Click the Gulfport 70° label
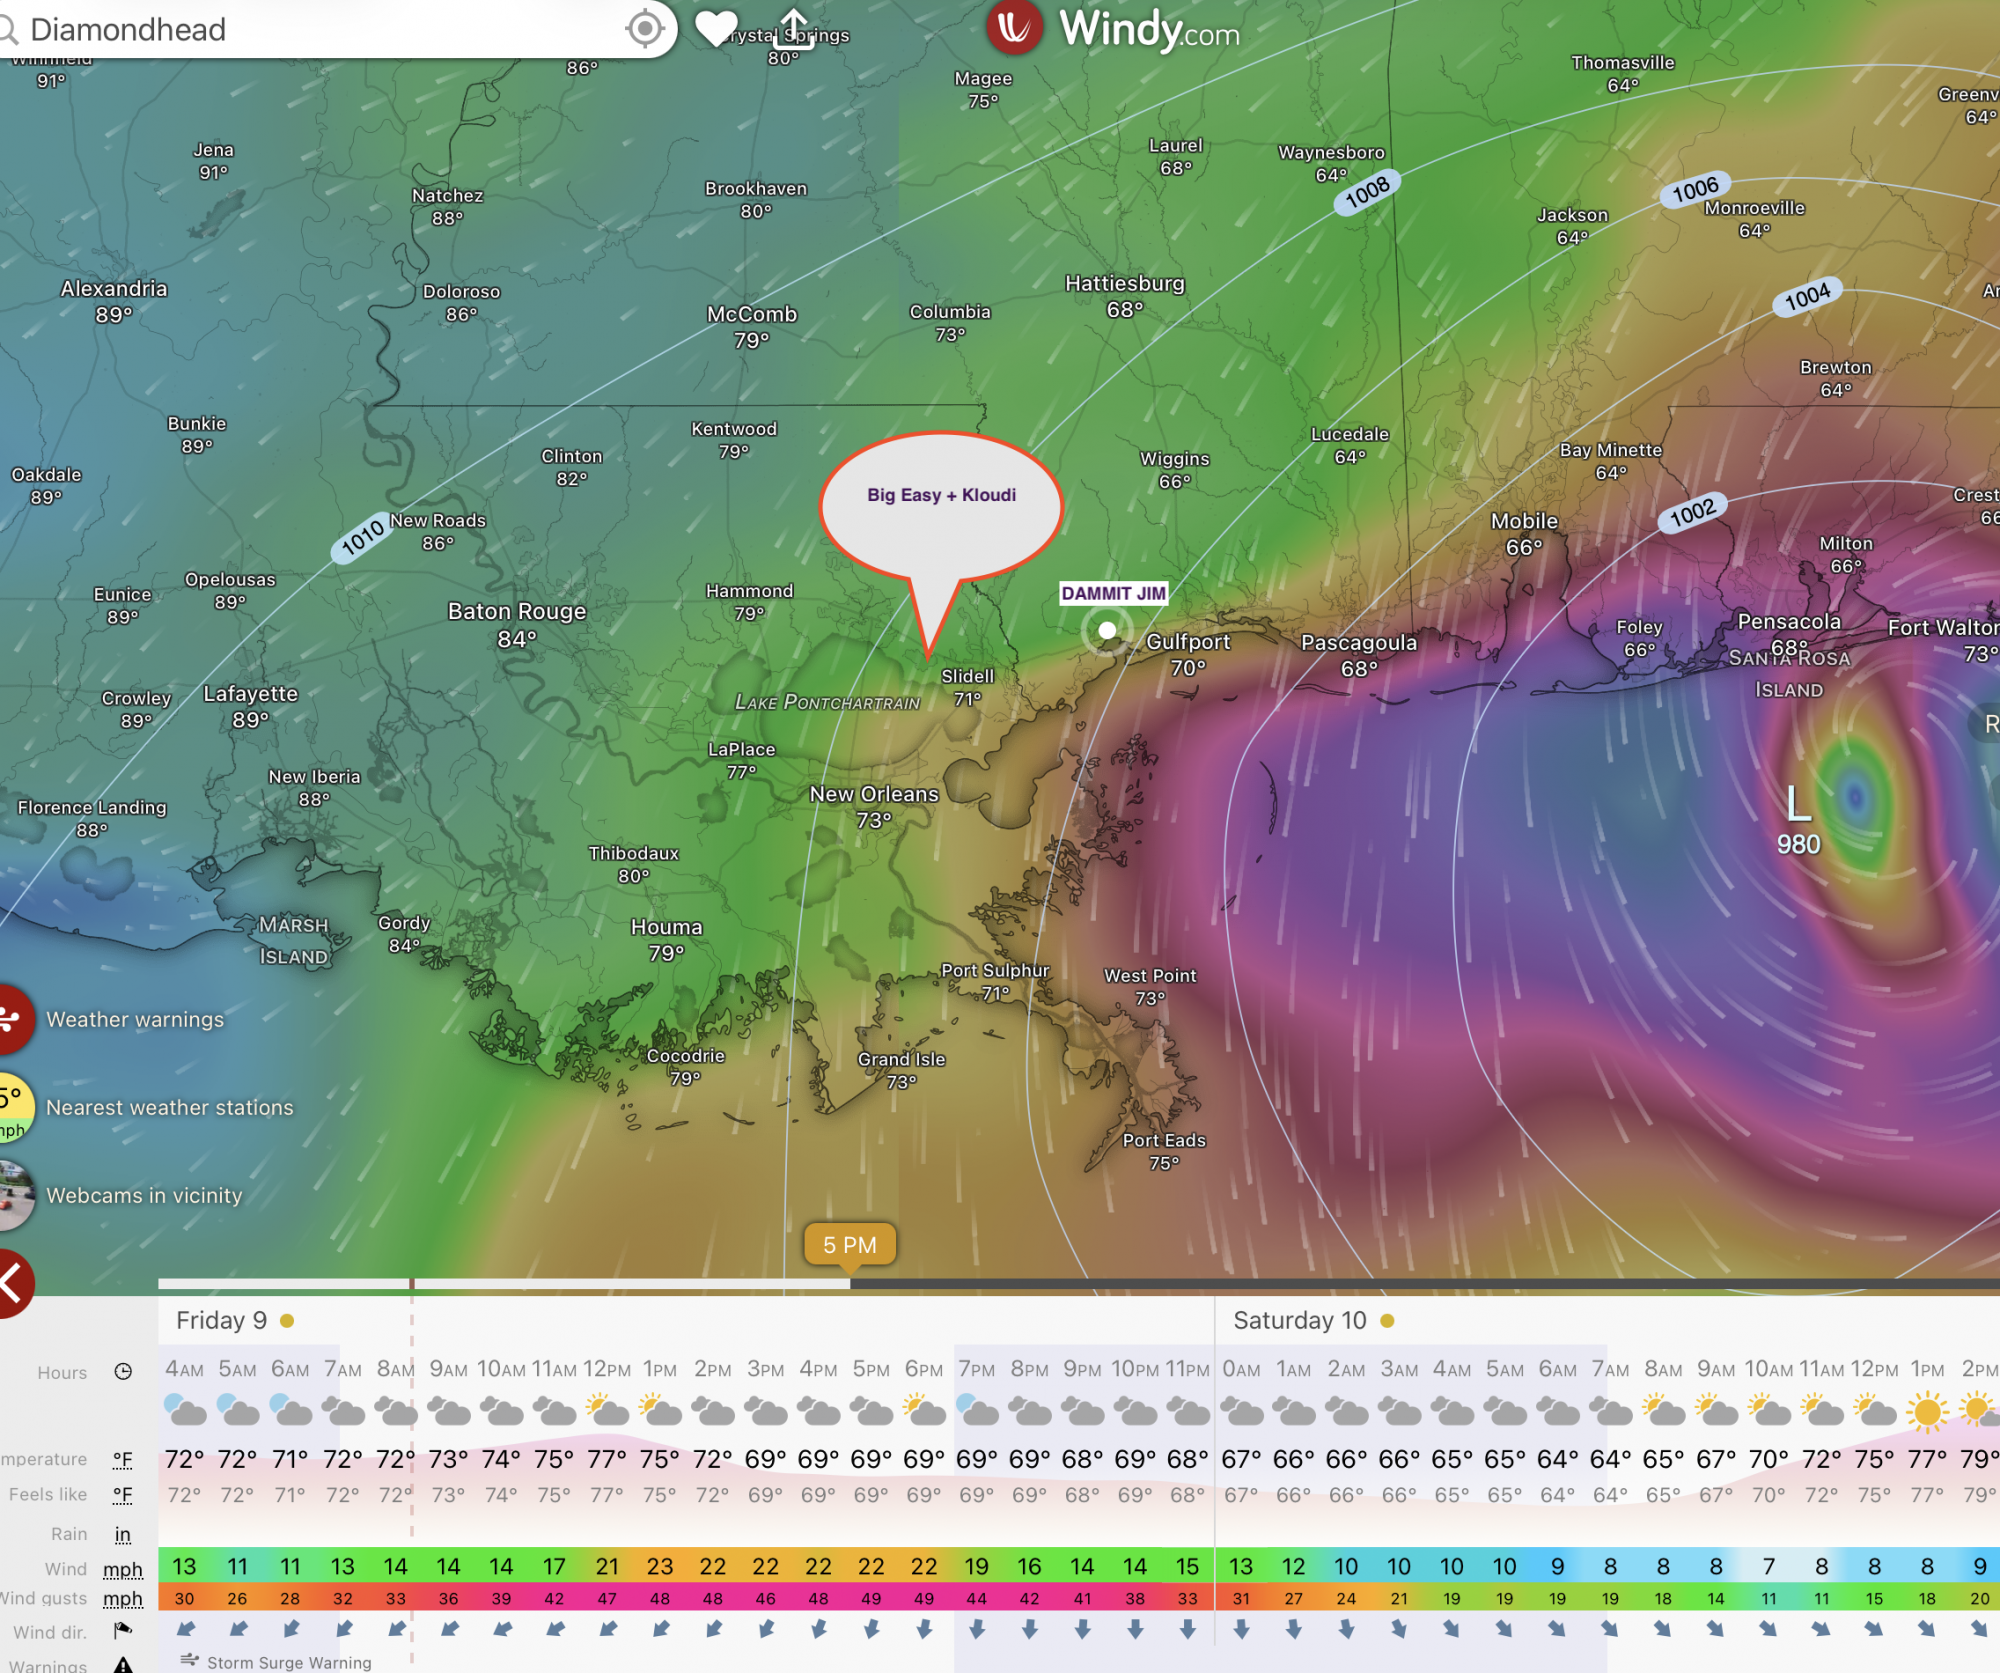 (1188, 654)
